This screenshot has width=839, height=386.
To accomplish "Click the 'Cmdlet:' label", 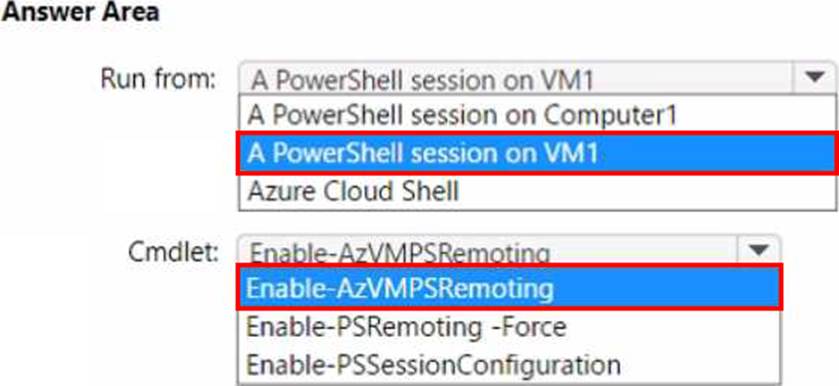I will coord(172,251).
